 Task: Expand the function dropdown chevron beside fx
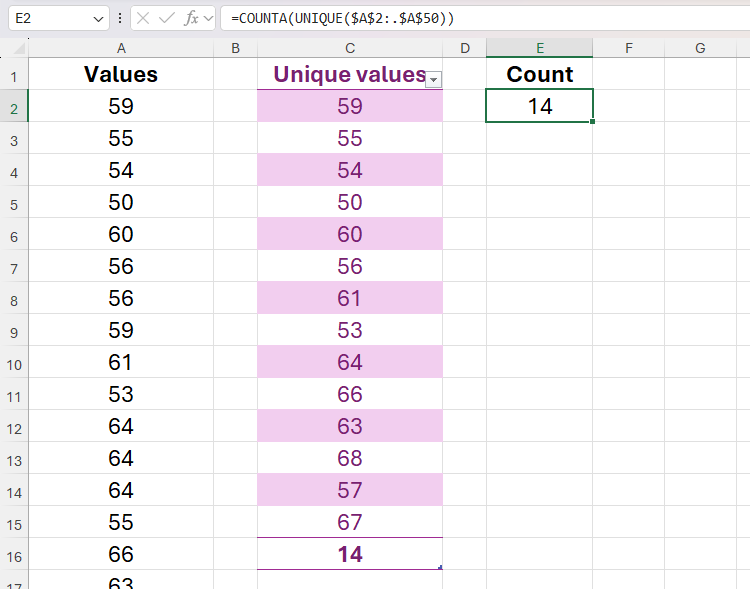coord(209,18)
